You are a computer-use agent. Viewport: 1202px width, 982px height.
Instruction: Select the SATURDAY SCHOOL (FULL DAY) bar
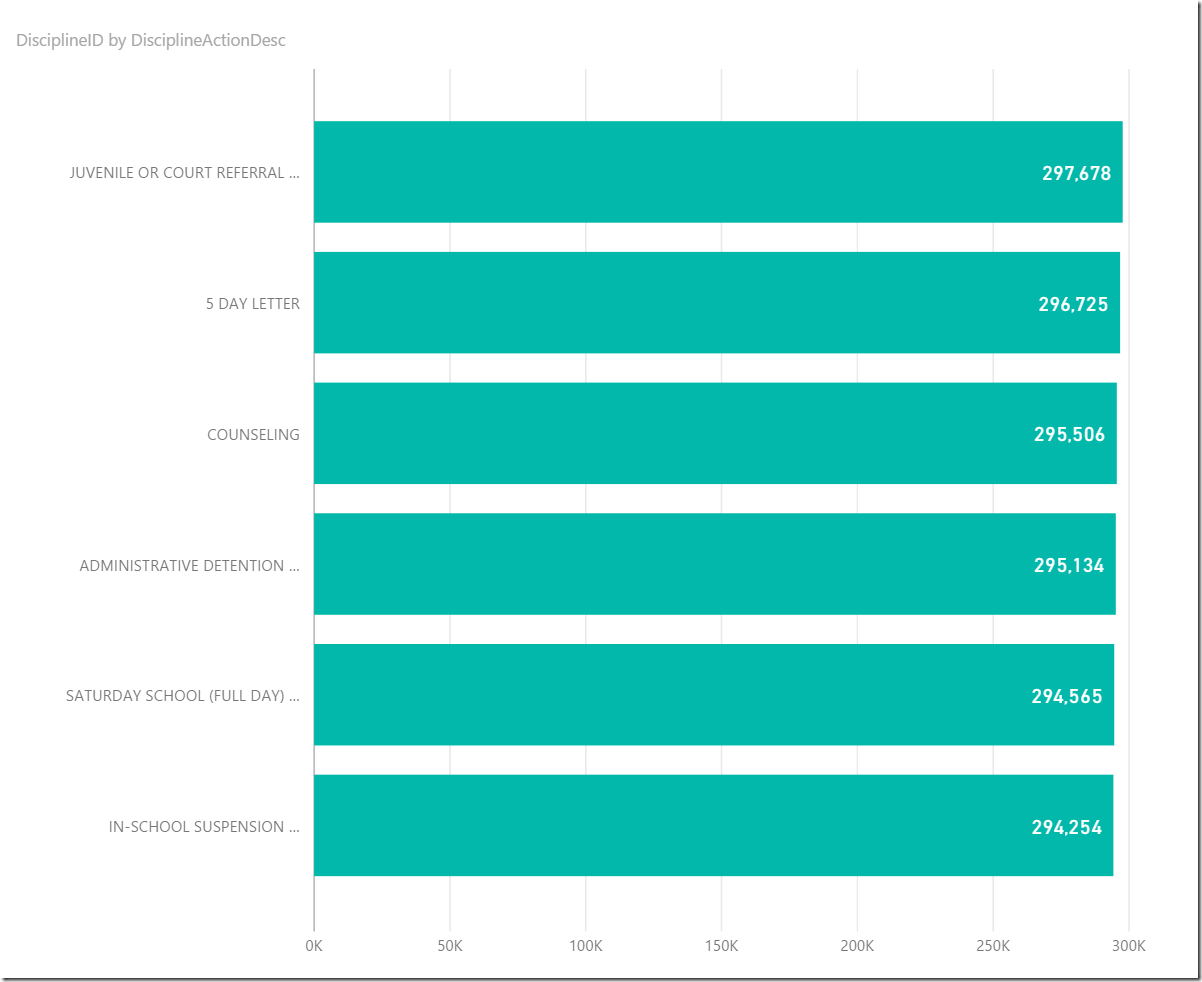pyautogui.click(x=660, y=695)
